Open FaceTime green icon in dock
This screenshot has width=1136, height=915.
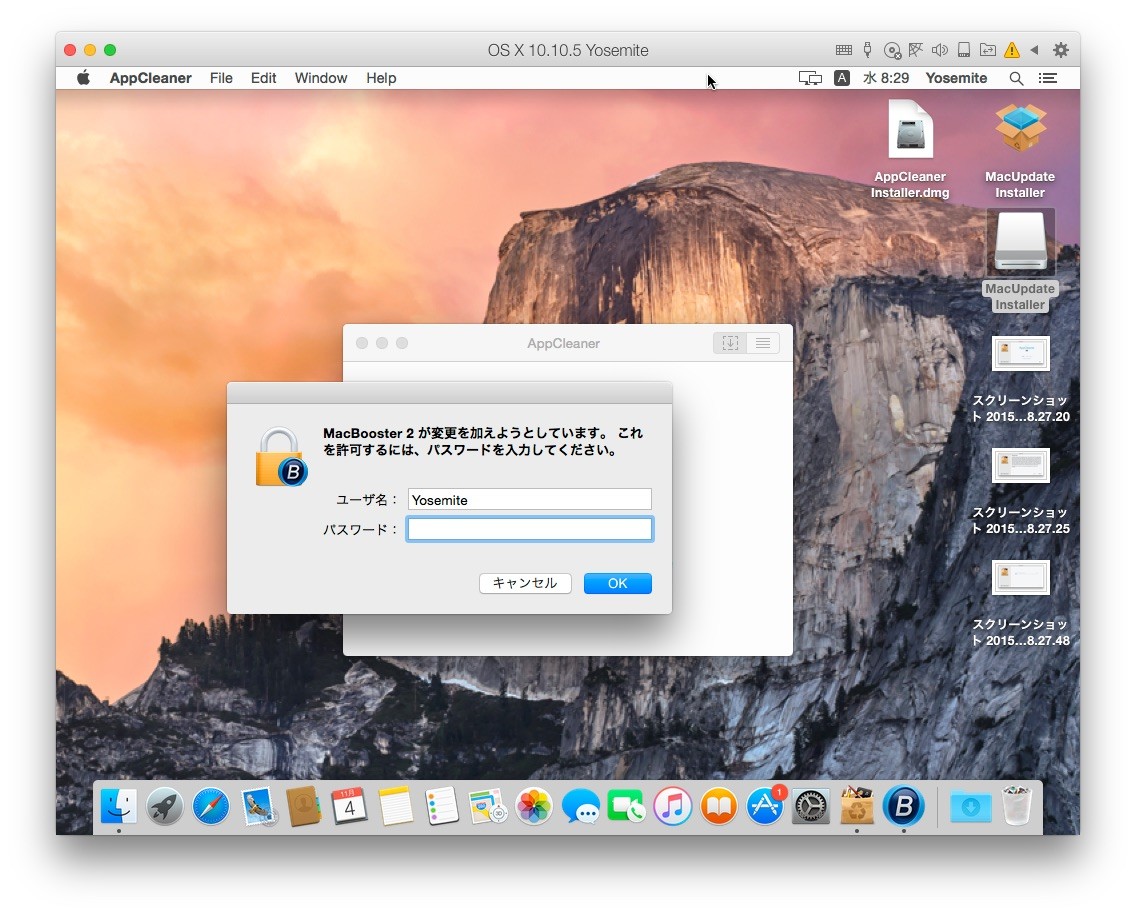coord(626,806)
